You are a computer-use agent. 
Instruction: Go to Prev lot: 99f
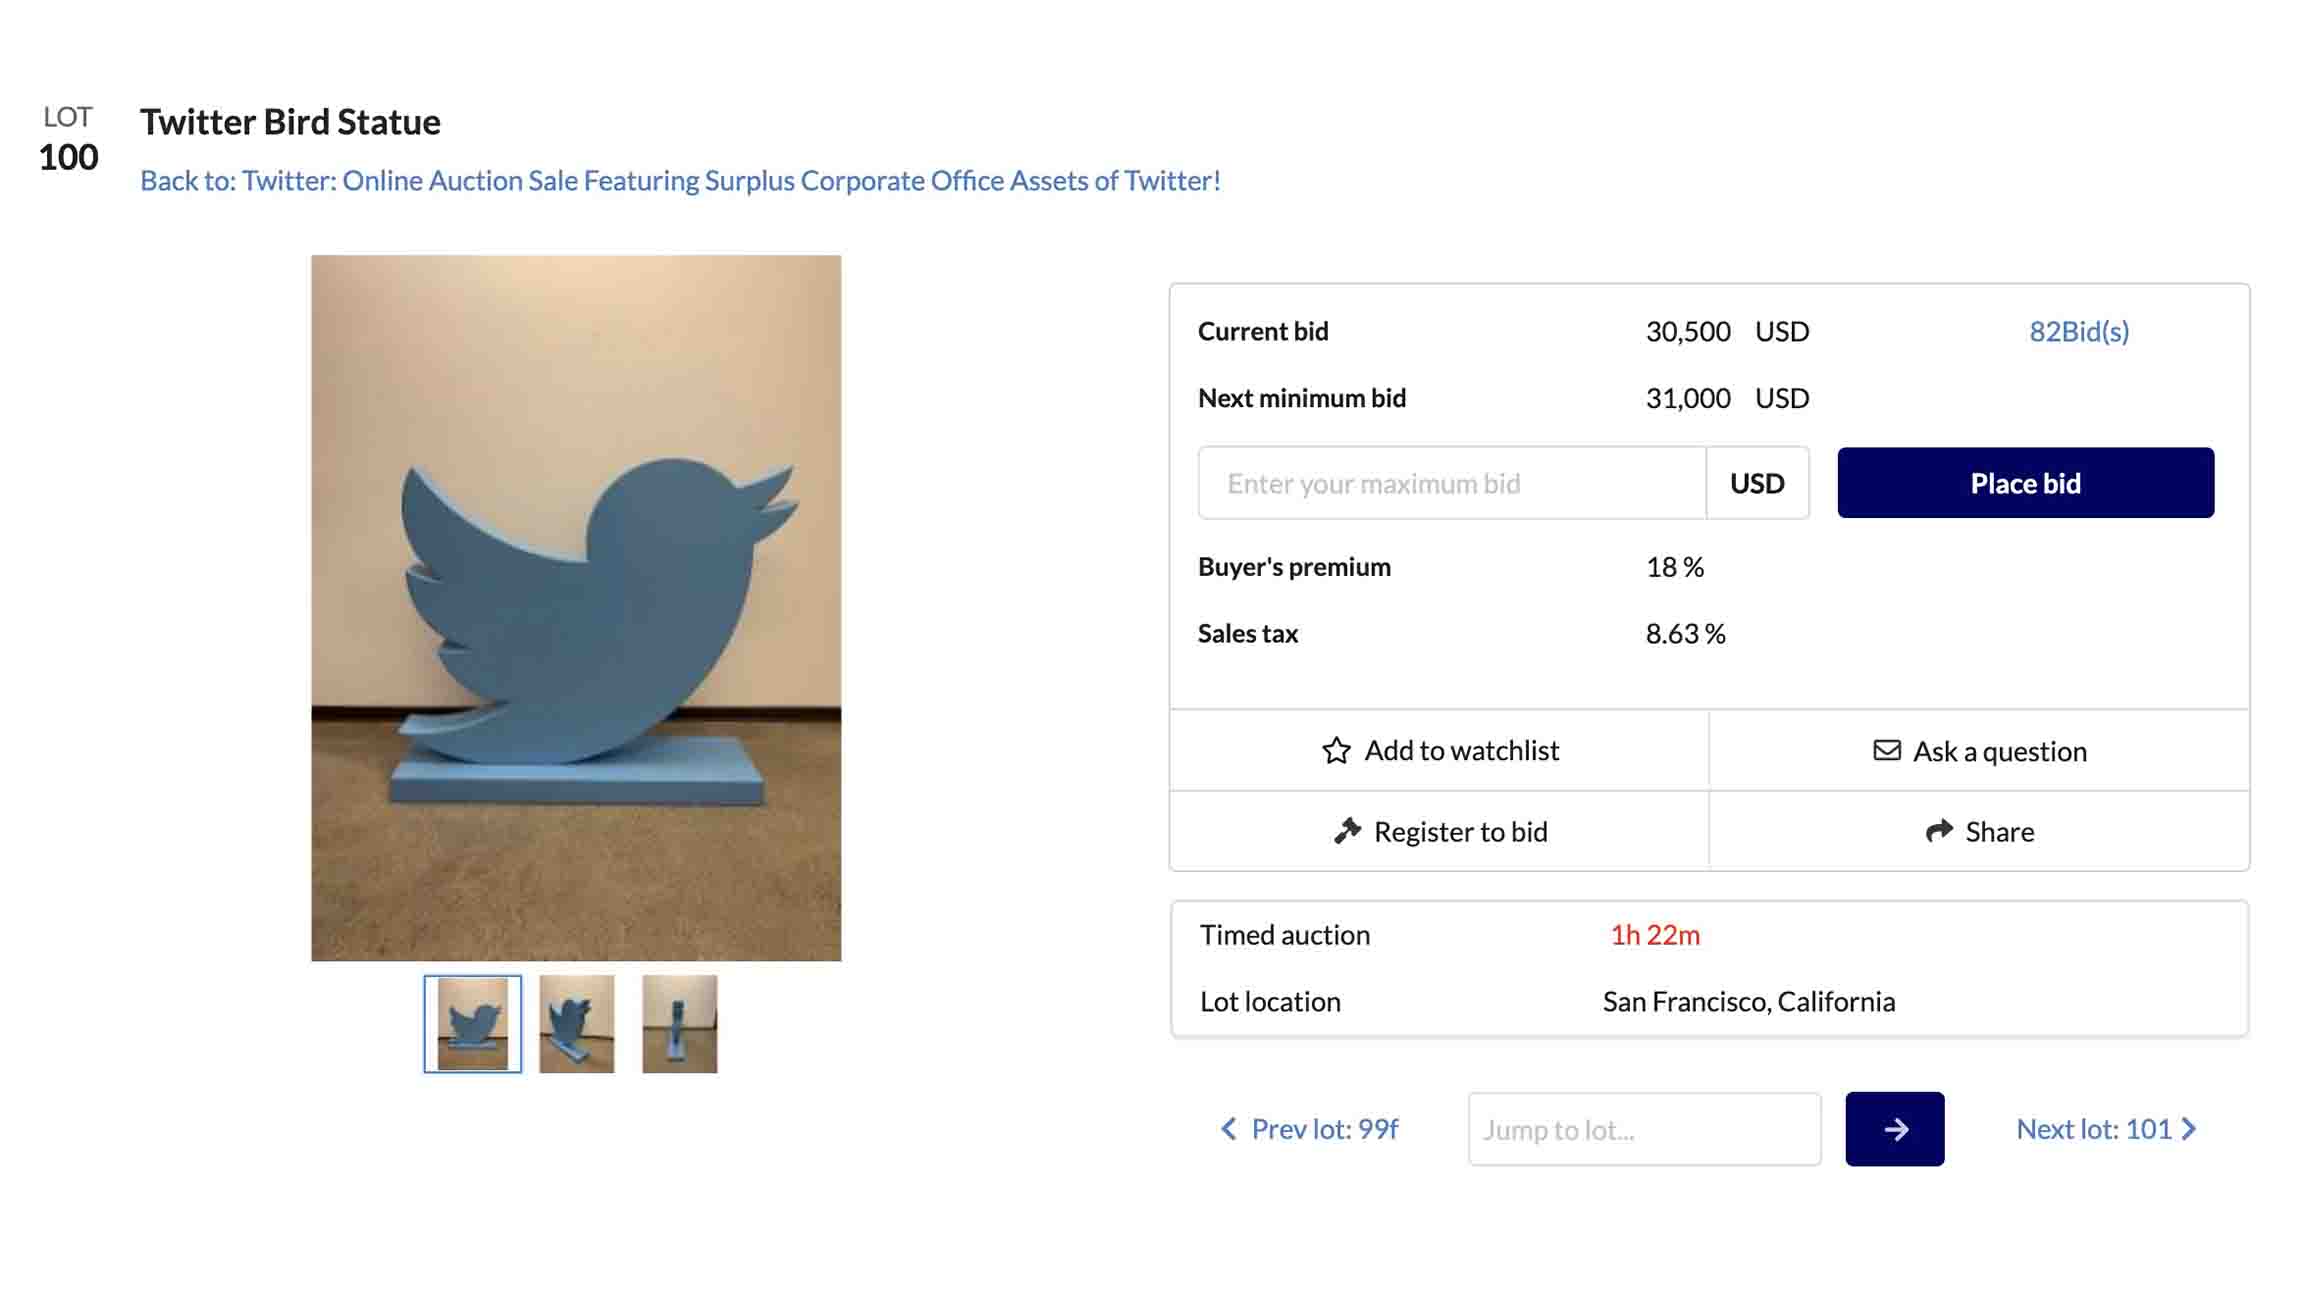1324,1129
